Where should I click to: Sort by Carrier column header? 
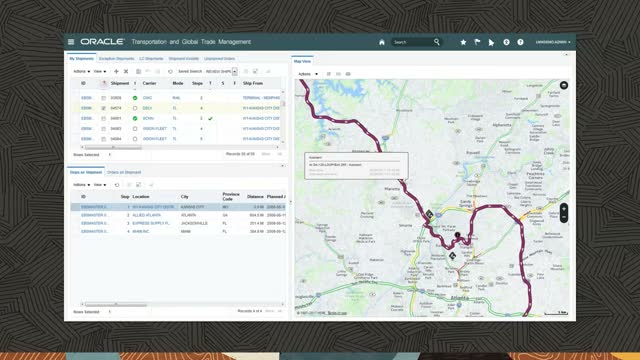click(149, 83)
